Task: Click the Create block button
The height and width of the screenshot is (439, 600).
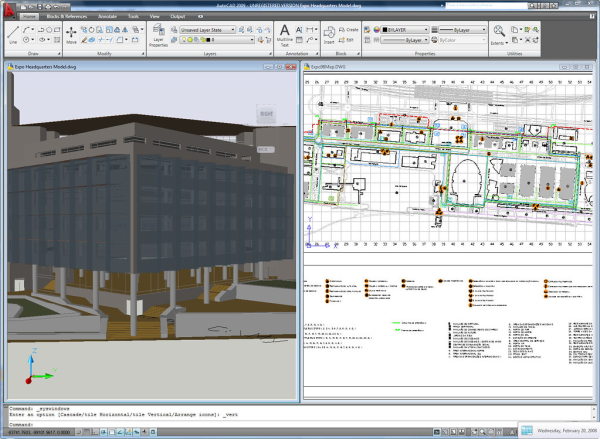Action: pos(349,30)
